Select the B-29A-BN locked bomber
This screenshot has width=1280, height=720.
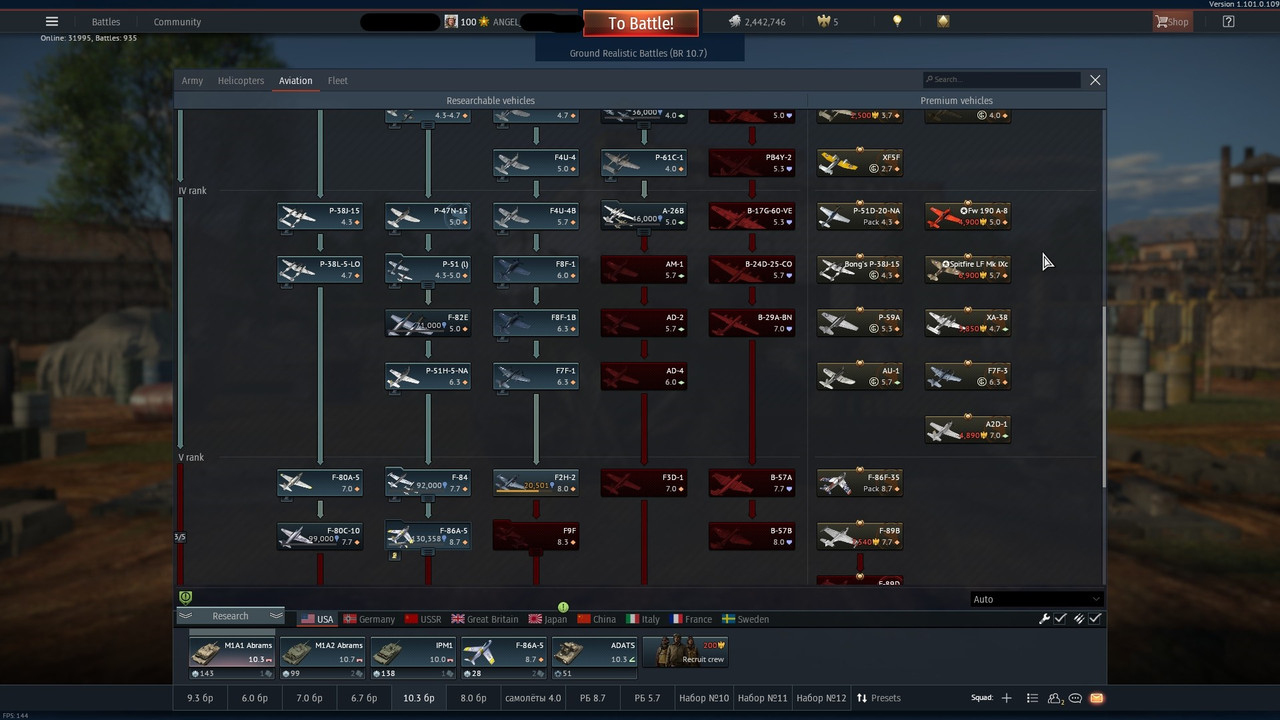tap(752, 323)
